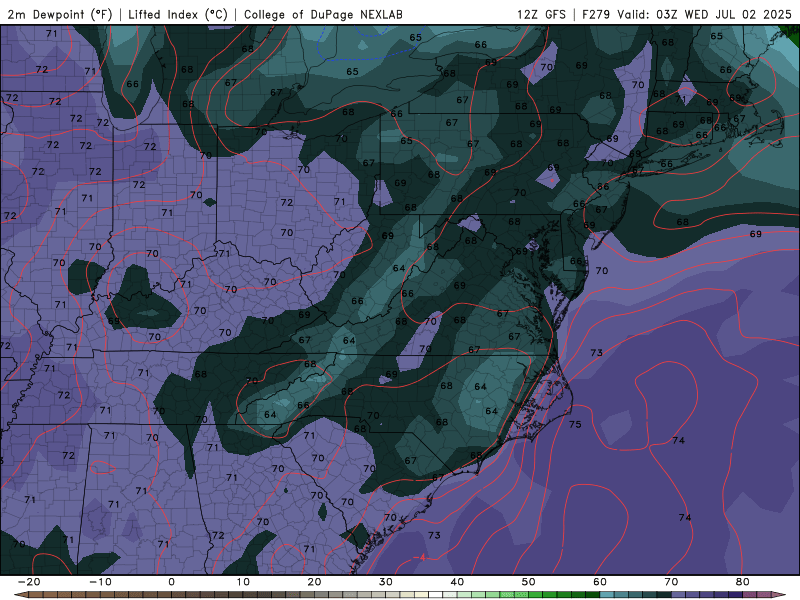Viewport: 800px width, 600px height.
Task: Click the 75 dewpoint value offshore
Action: point(575,424)
